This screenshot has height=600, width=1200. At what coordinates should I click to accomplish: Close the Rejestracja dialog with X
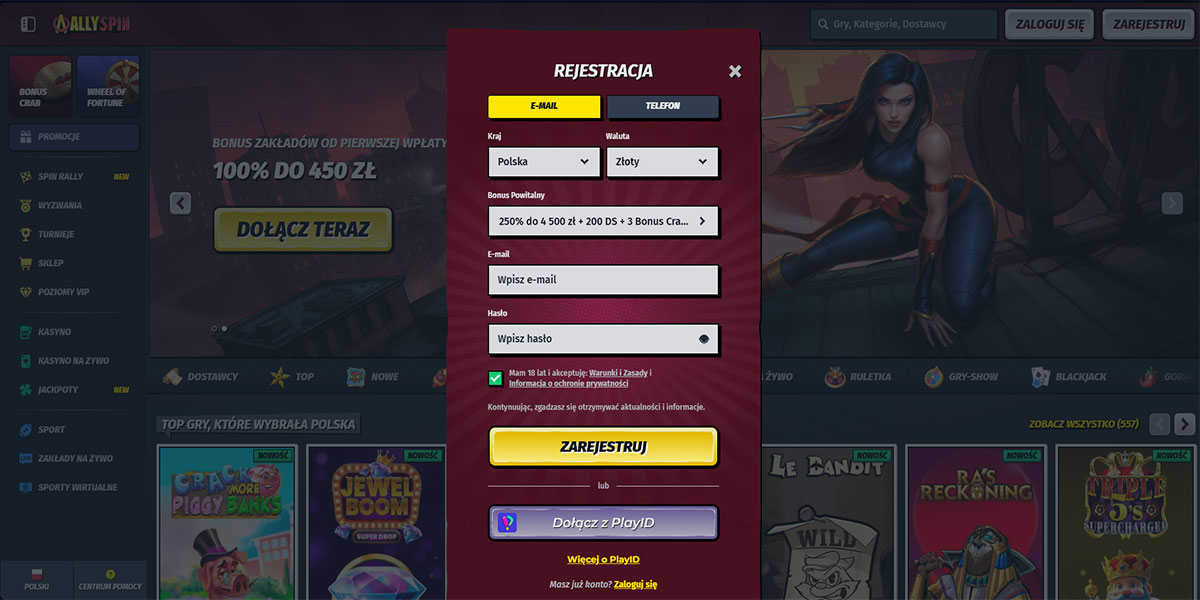(735, 71)
